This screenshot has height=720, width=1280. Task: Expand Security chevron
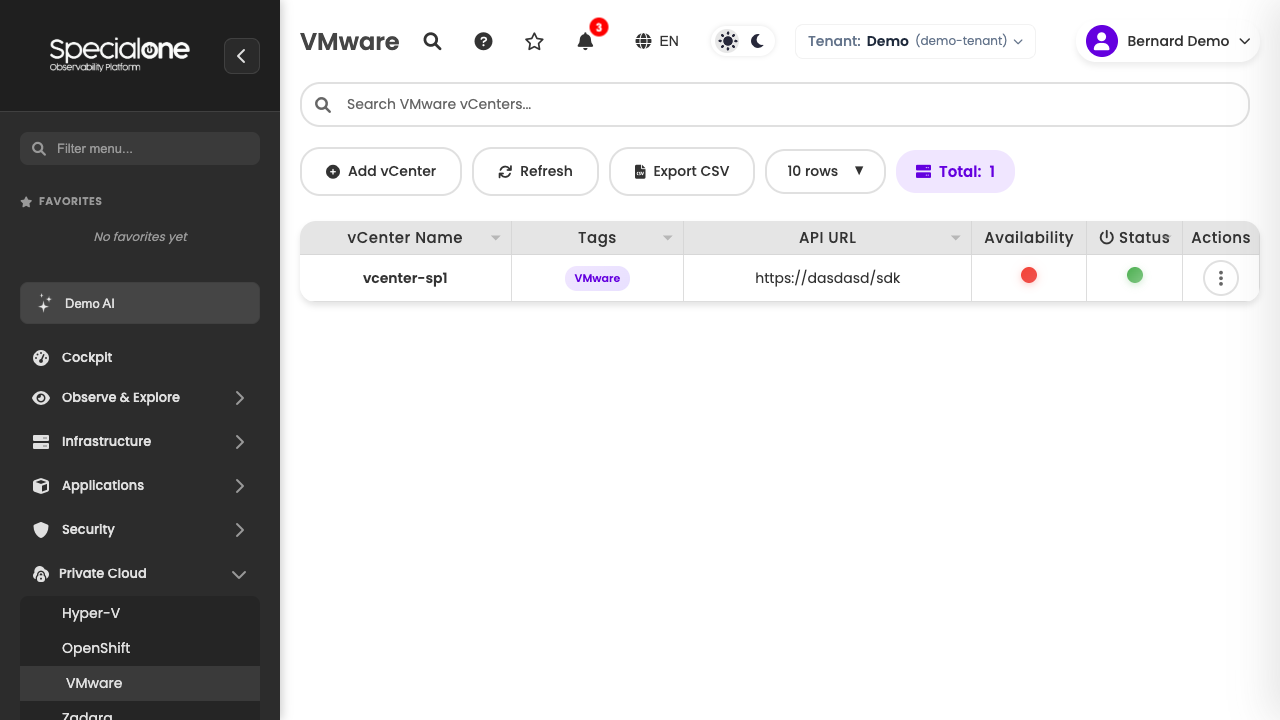tap(239, 530)
